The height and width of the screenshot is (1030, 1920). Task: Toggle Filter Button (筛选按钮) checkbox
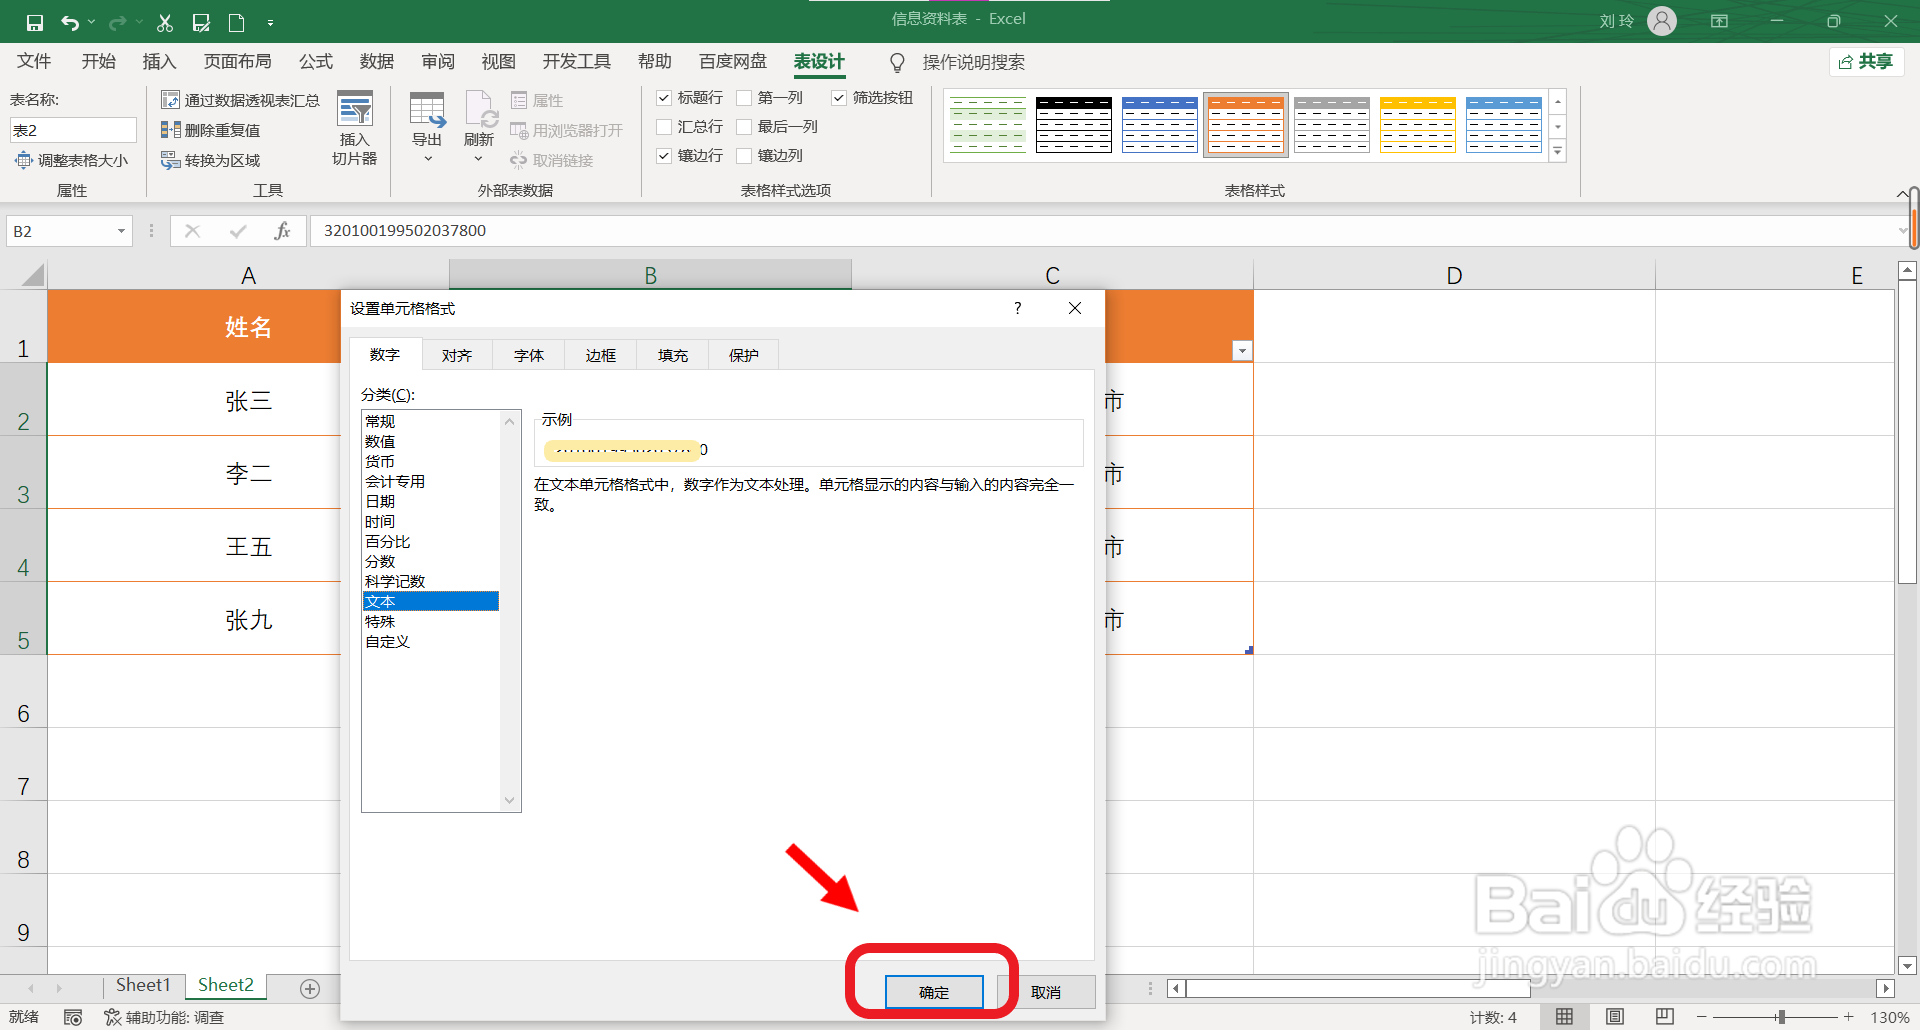[839, 98]
